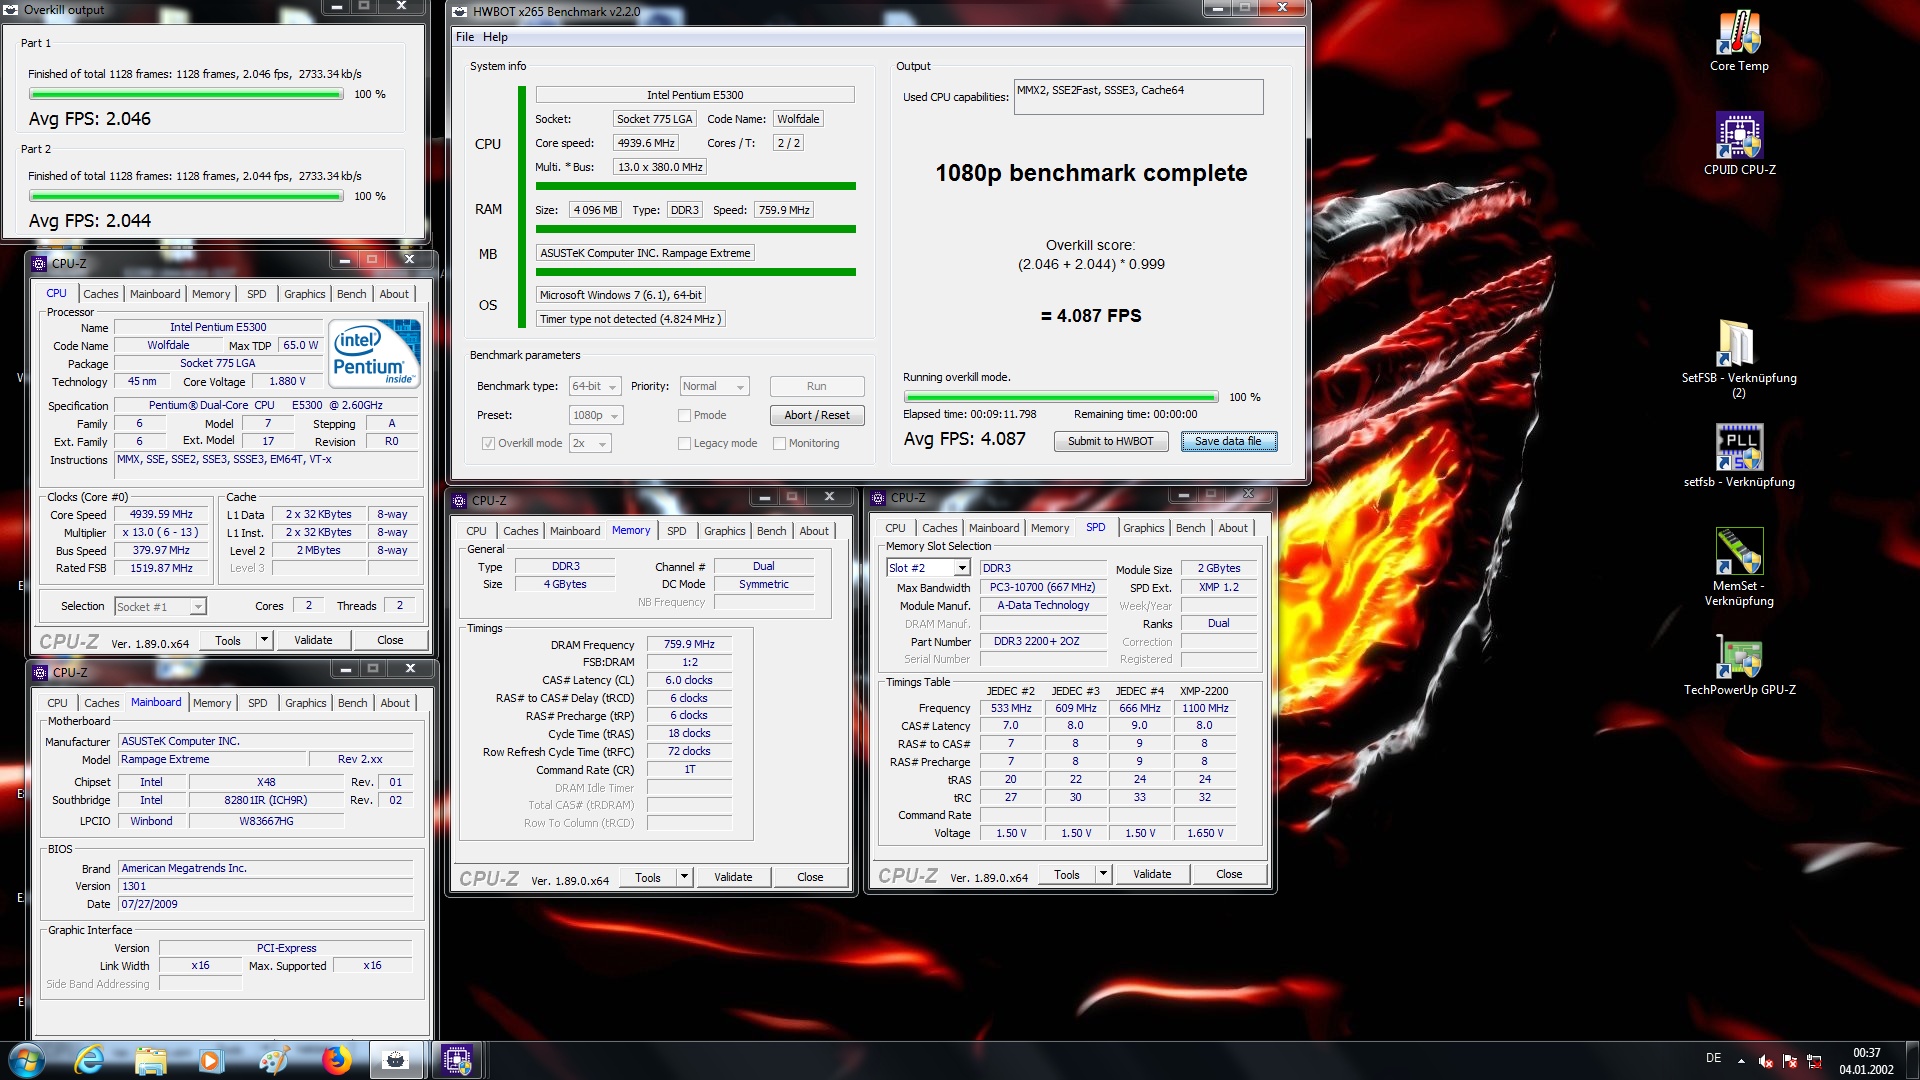This screenshot has width=1920, height=1080.
Task: Switch to SPD tab in CPU-Z CPU window
Action: 256,294
